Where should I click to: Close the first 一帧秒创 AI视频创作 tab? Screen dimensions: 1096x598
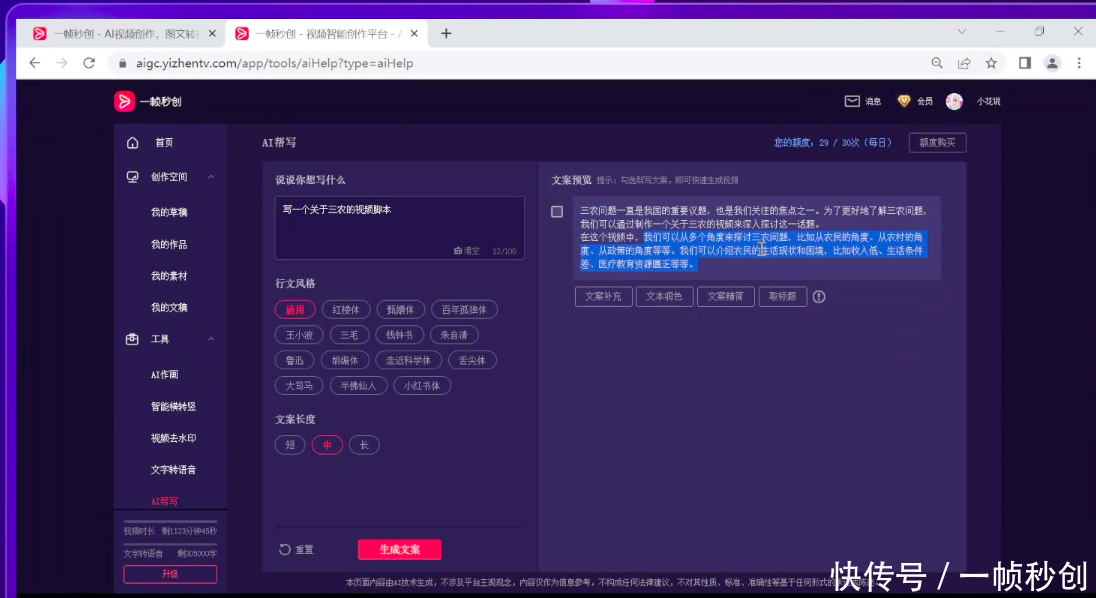212,34
